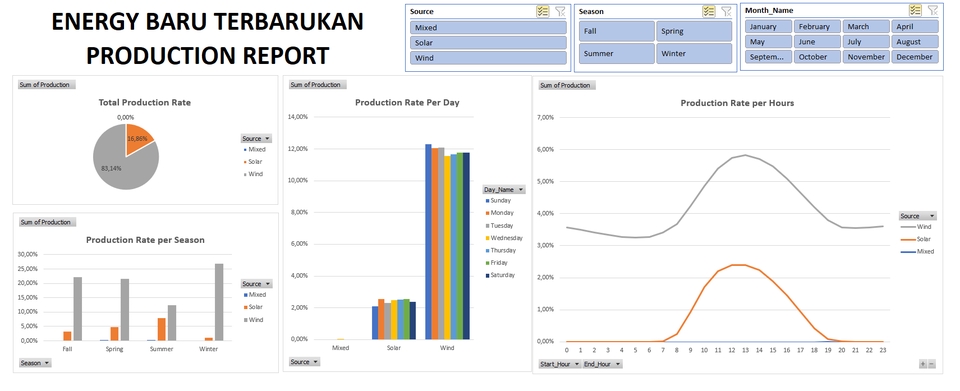
Task: Select April month button
Action: (915, 26)
